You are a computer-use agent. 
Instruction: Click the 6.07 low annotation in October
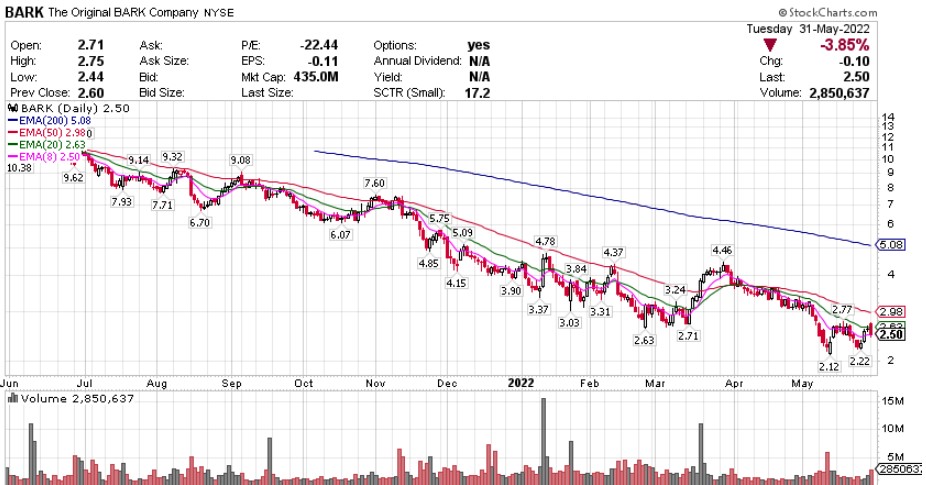pyautogui.click(x=340, y=235)
